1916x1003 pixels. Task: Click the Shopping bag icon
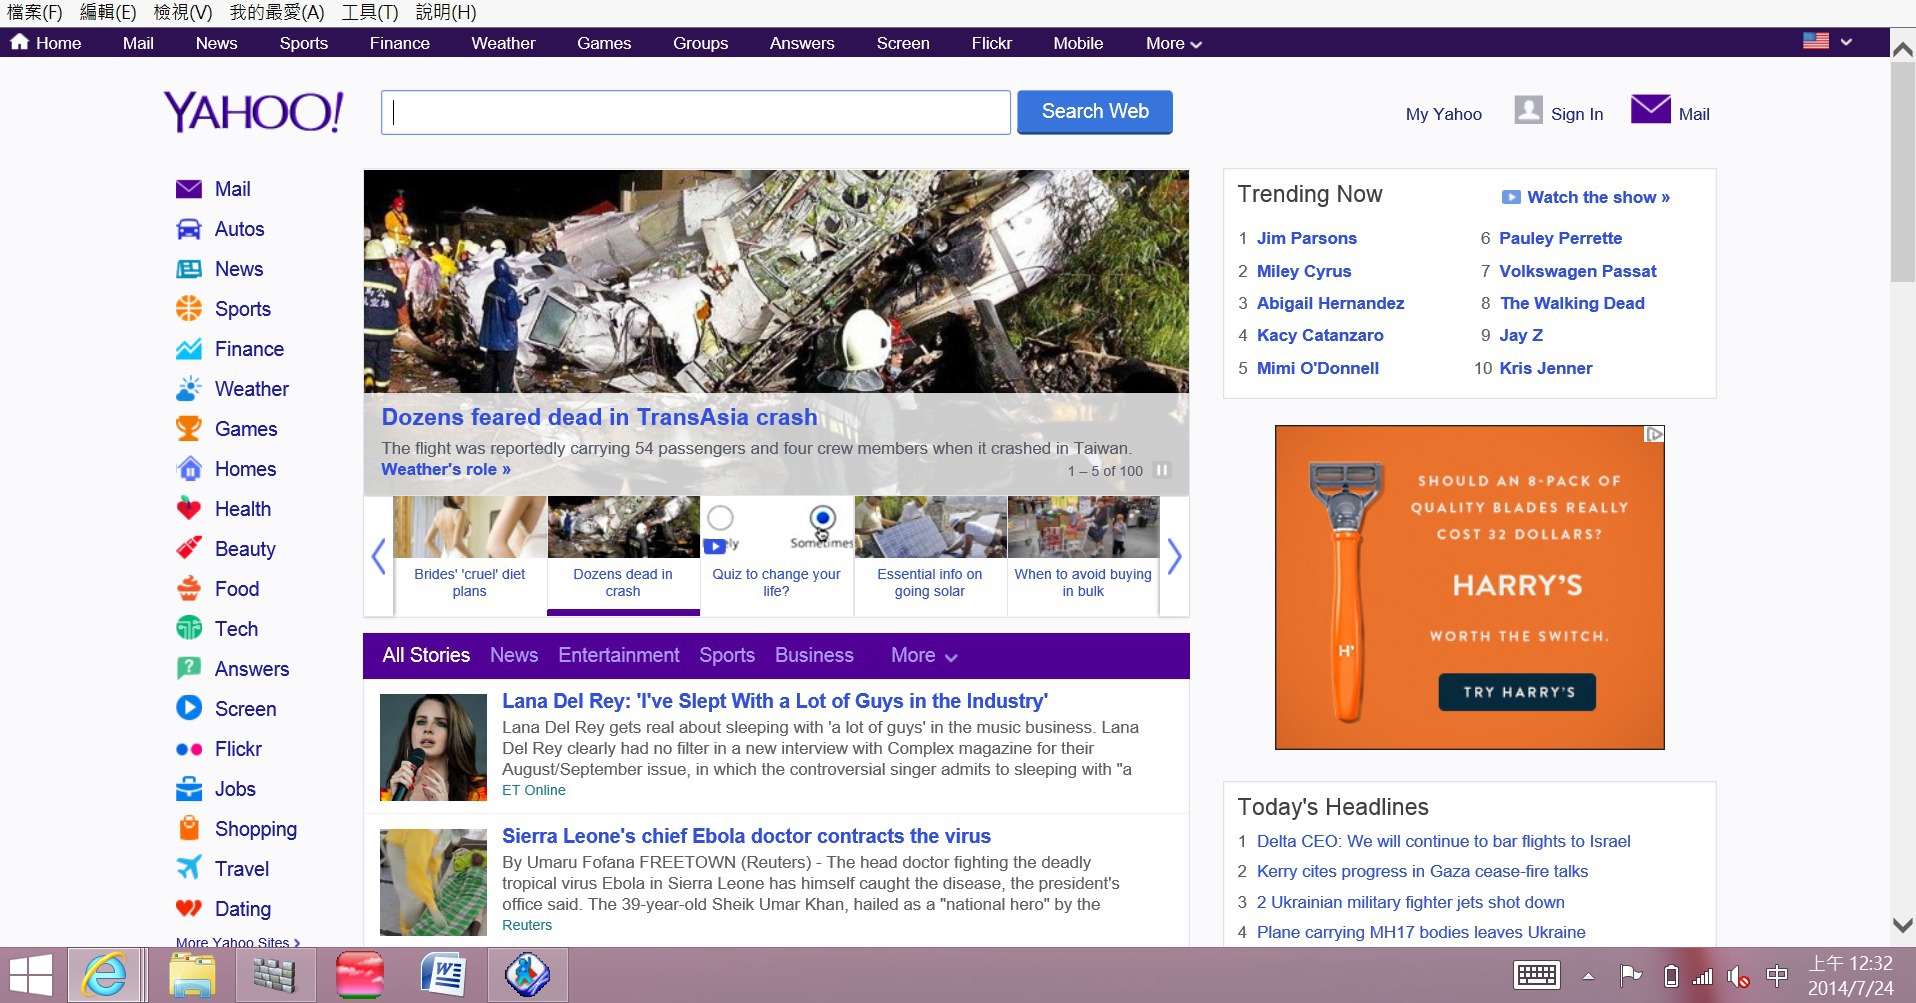pyautogui.click(x=189, y=829)
